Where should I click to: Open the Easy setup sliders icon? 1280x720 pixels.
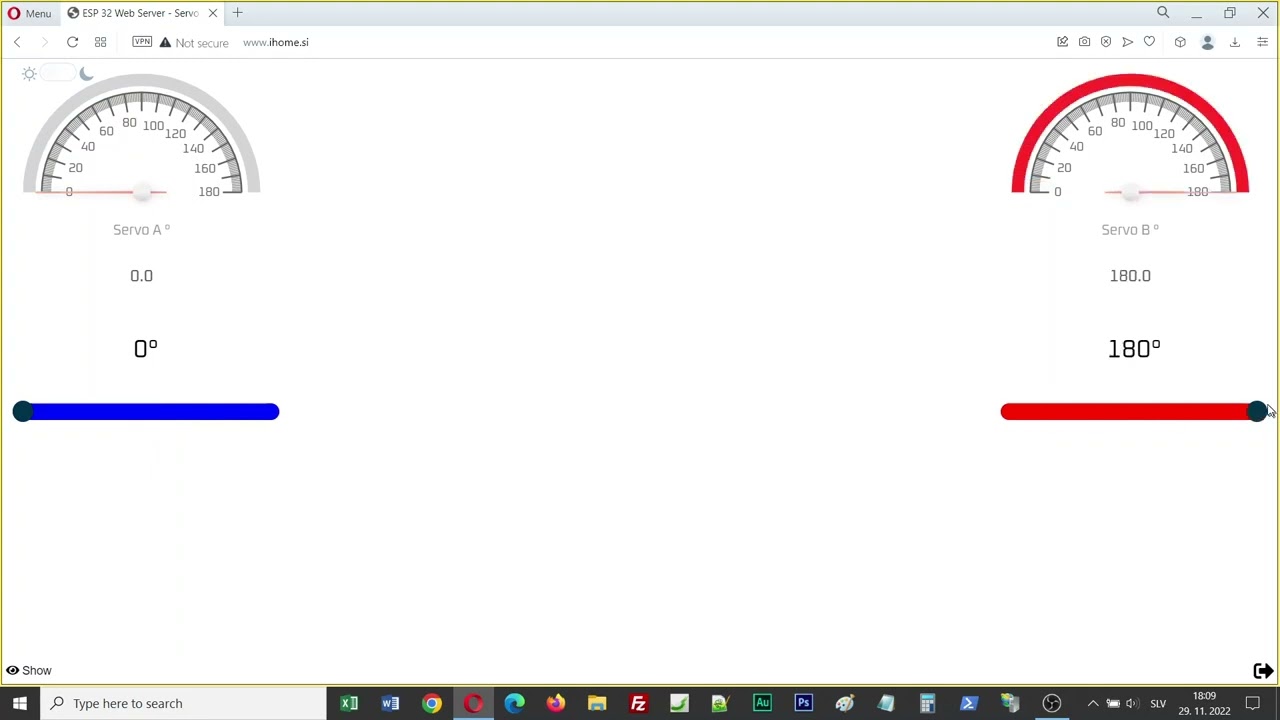[x=1262, y=42]
